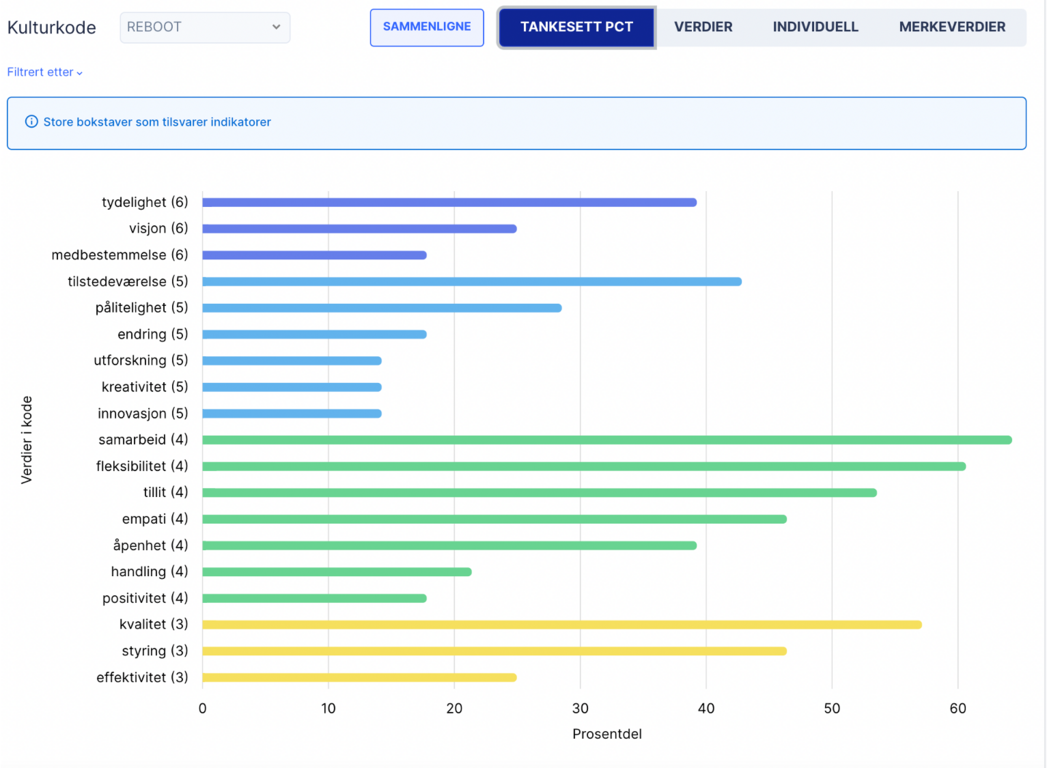Screen dimensions: 1047x768
Task: Click the empati (4) bar
Action: click(494, 519)
